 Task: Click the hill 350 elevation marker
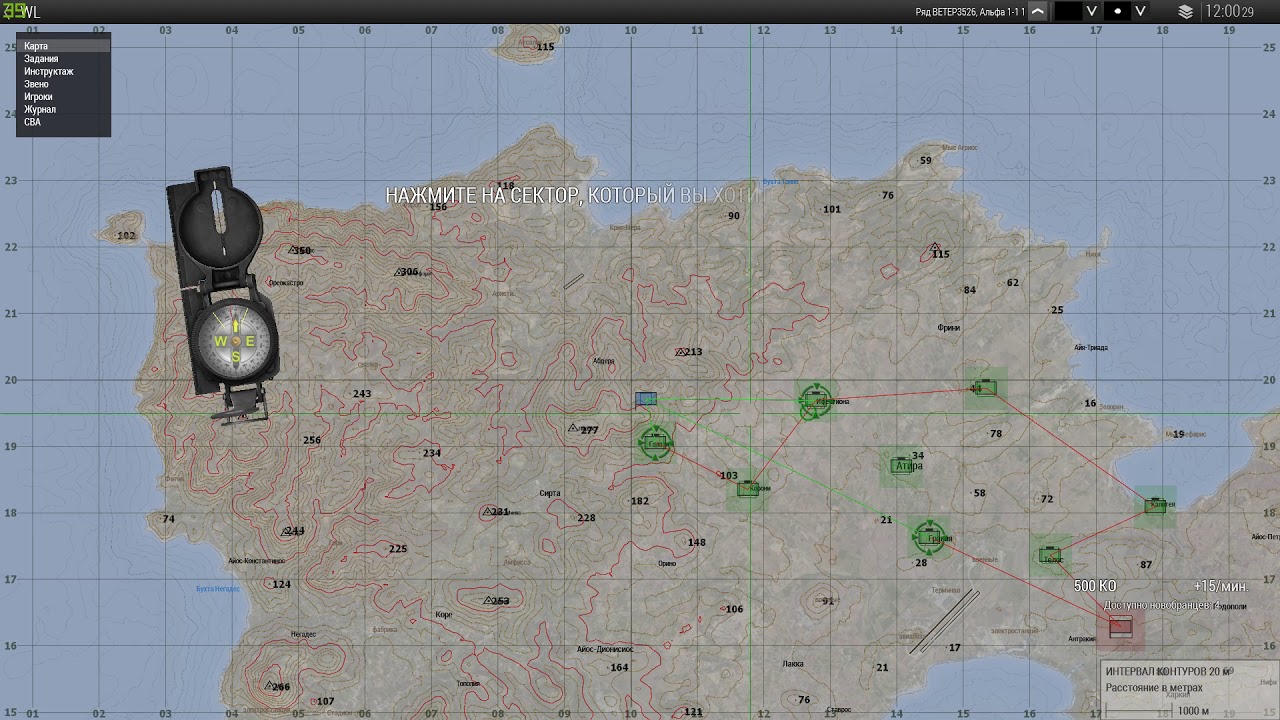pos(300,250)
